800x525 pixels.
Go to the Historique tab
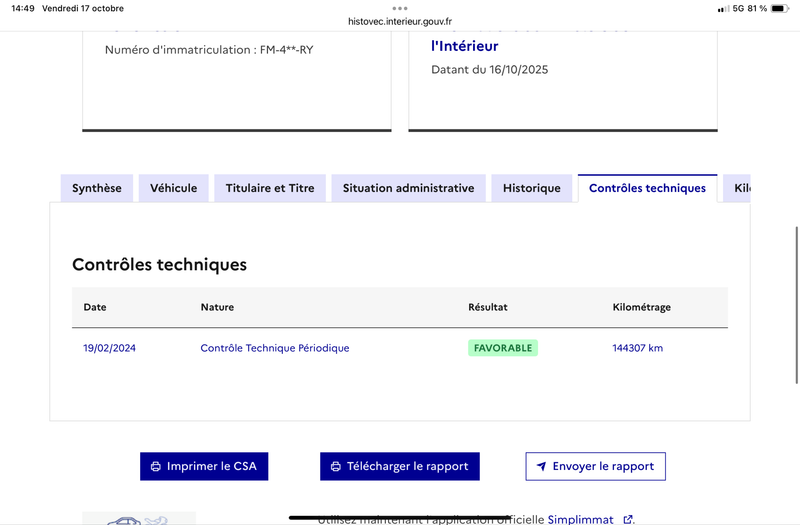[531, 188]
